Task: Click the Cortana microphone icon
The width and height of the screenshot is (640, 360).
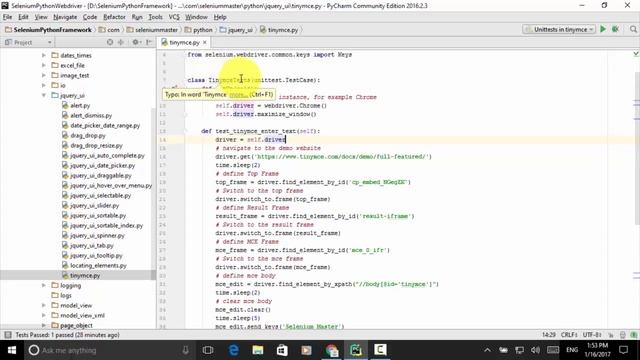Action: coord(185,350)
